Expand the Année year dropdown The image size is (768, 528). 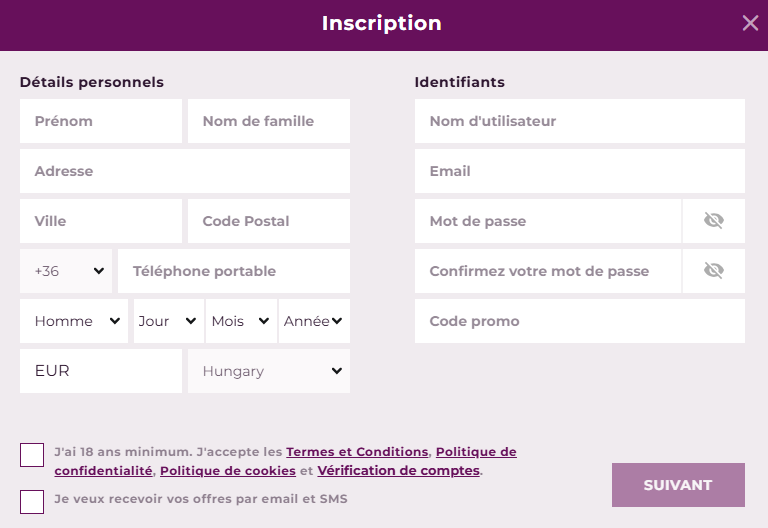pyautogui.click(x=314, y=321)
